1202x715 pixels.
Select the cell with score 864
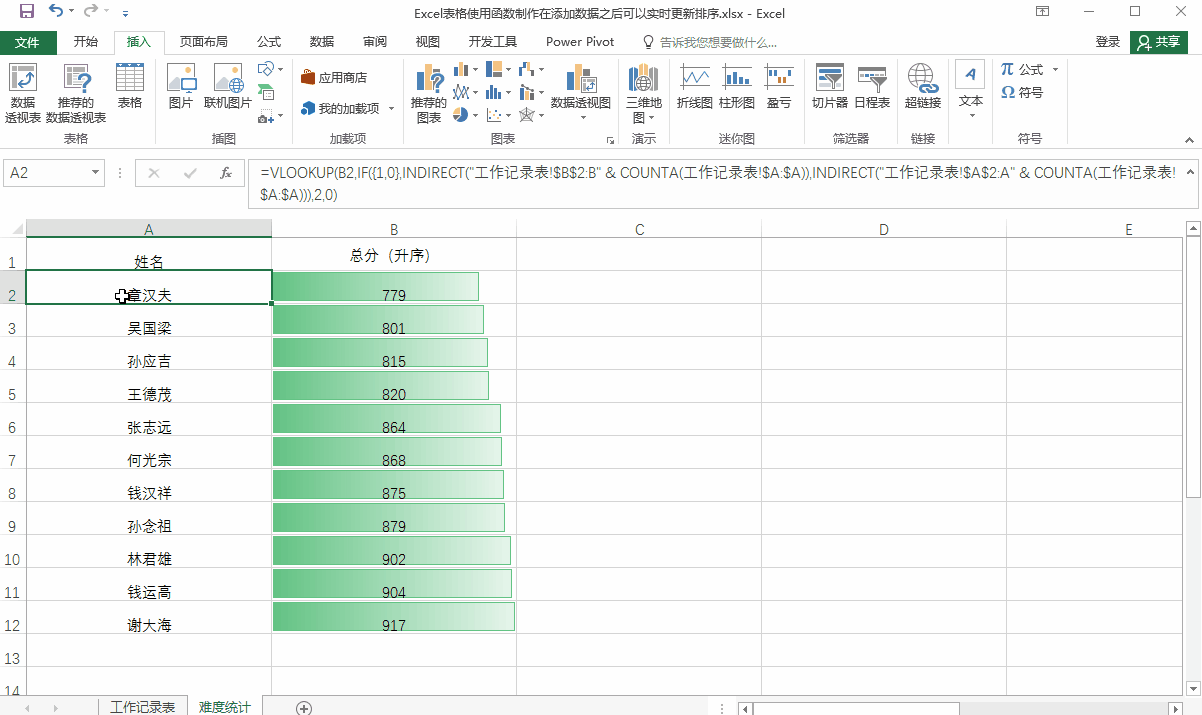point(394,419)
